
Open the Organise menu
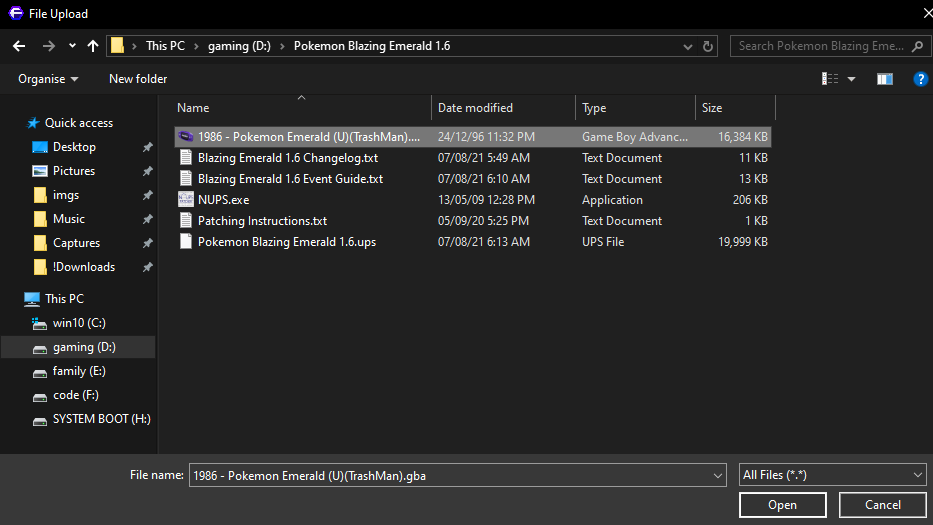coord(48,79)
